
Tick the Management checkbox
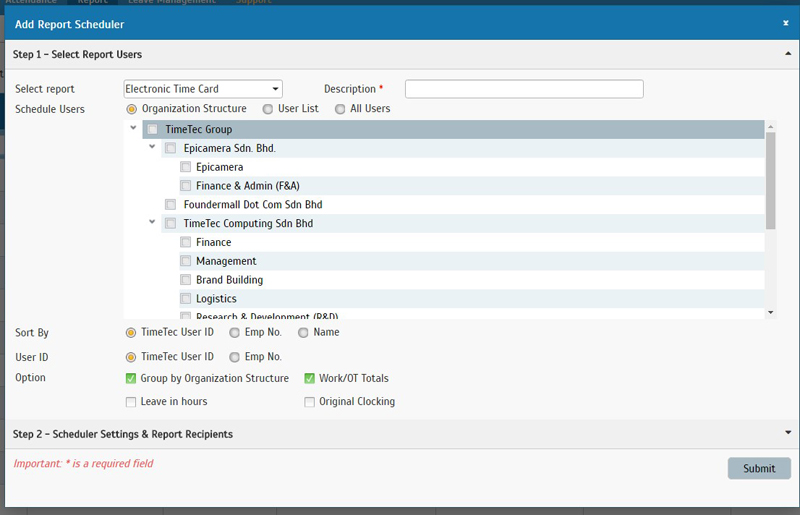point(186,261)
